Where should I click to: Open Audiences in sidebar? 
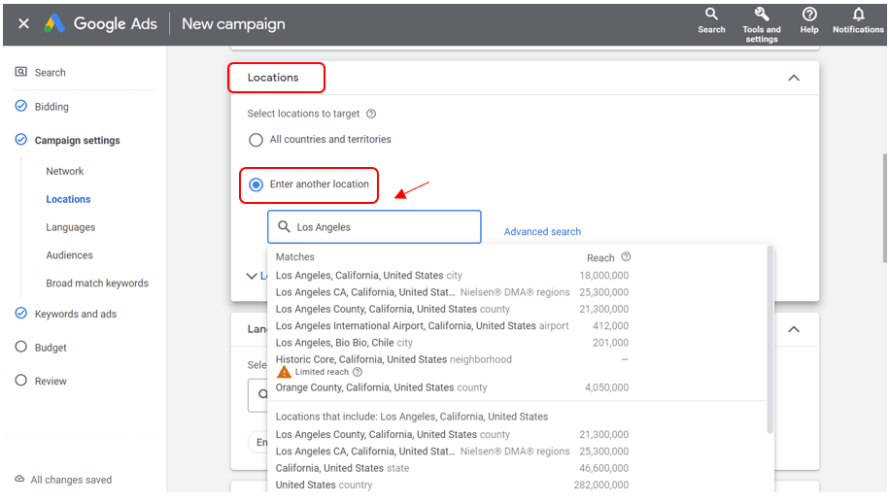tap(69, 255)
